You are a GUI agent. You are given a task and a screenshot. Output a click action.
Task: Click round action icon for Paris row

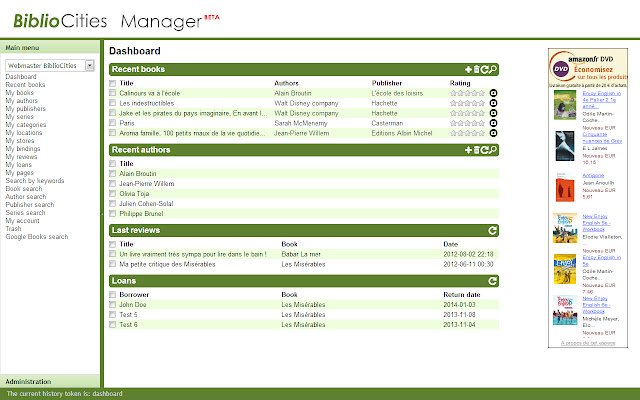493,123
